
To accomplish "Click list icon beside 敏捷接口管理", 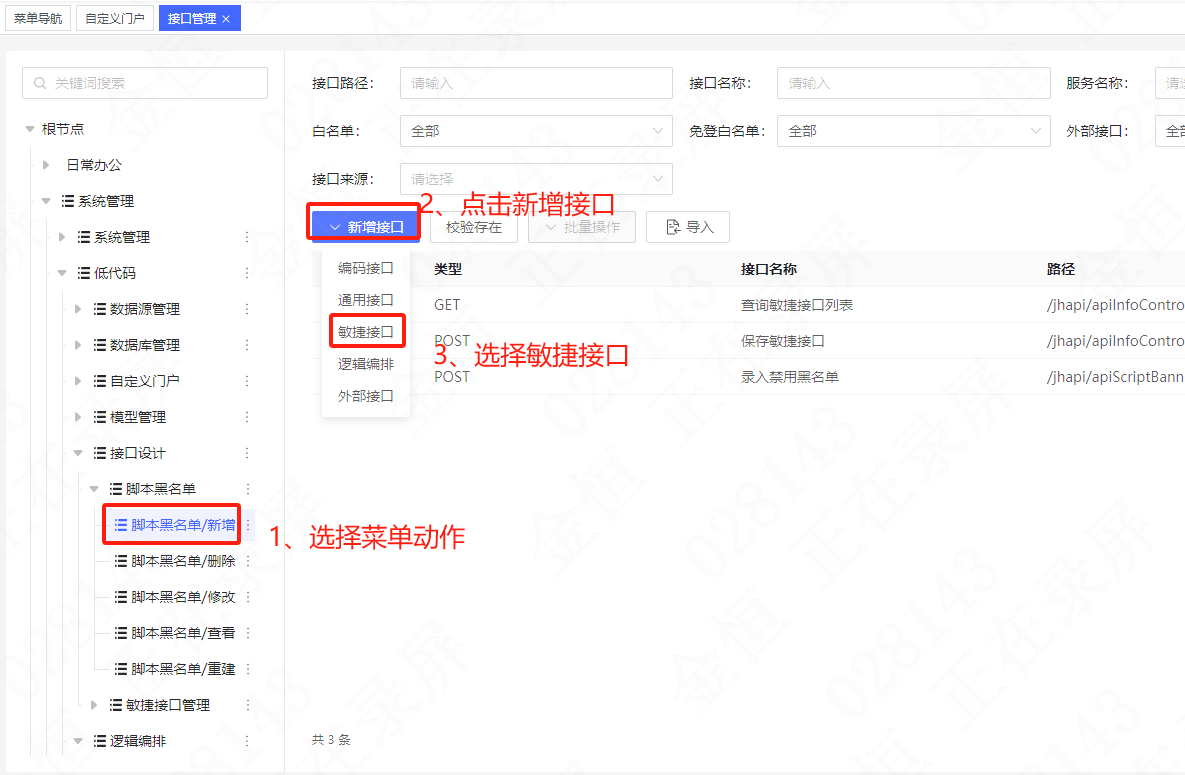I will pyautogui.click(x=116, y=705).
